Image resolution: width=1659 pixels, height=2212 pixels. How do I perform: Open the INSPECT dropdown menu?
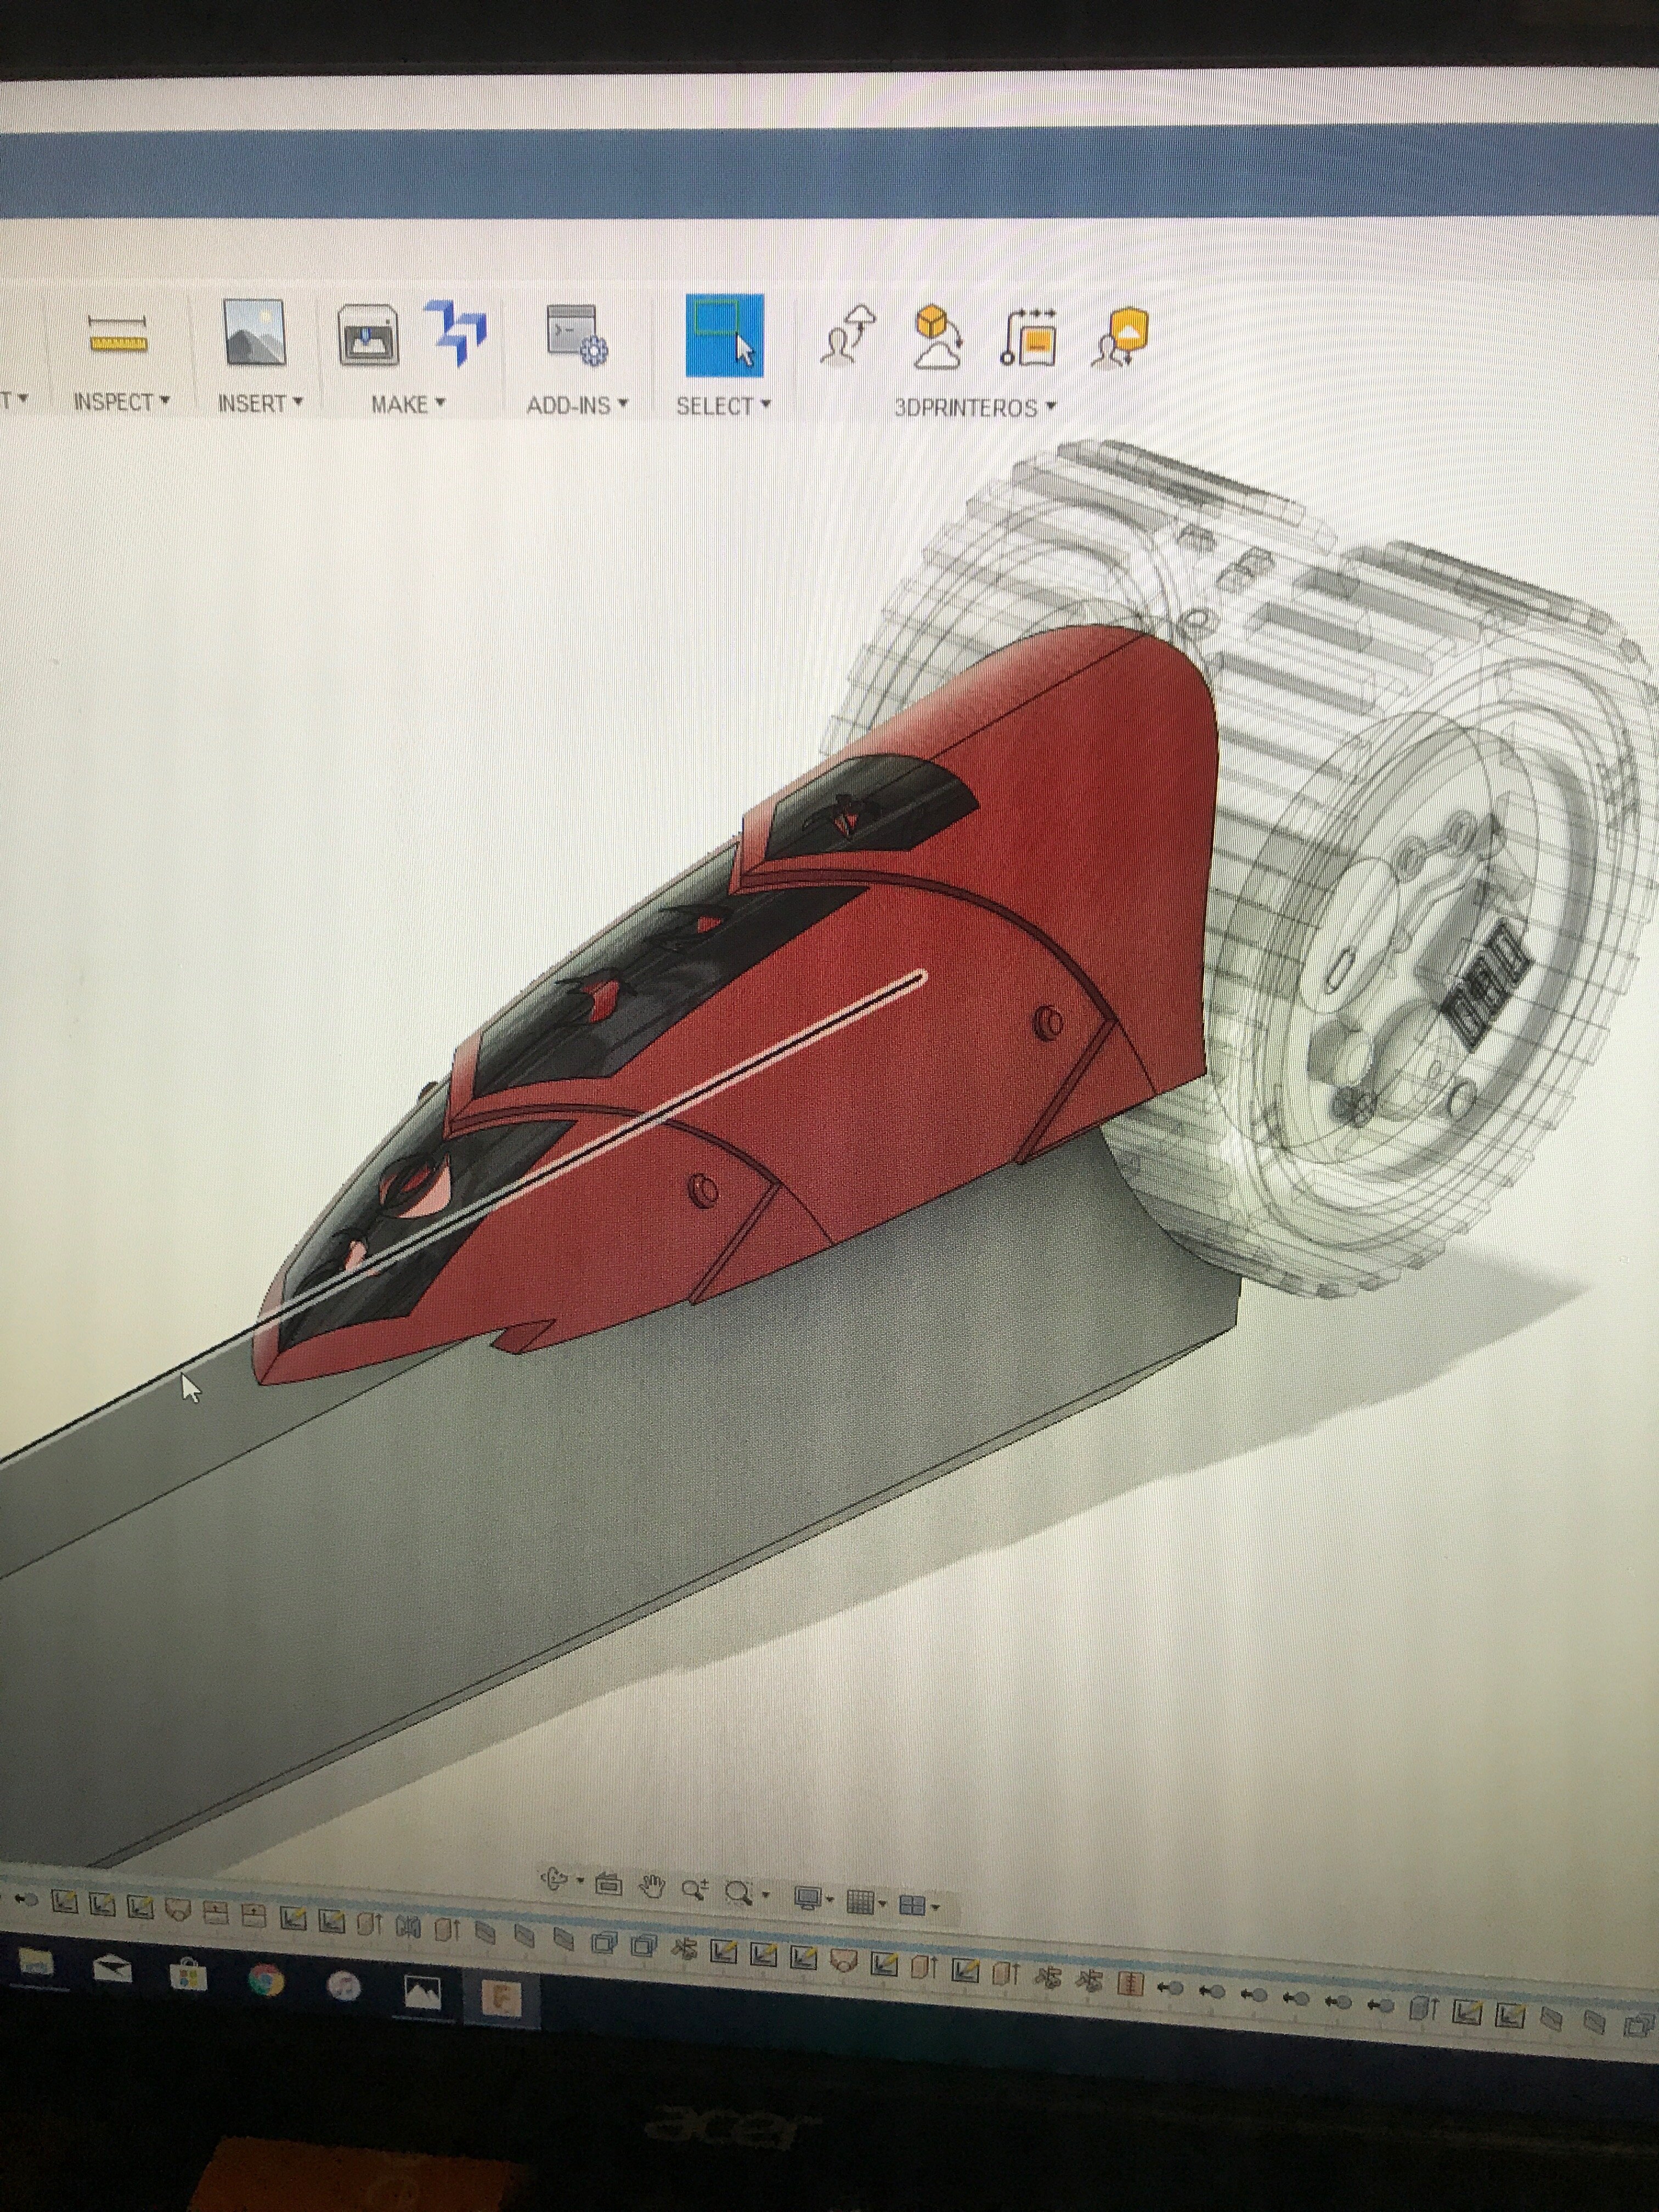point(121,402)
